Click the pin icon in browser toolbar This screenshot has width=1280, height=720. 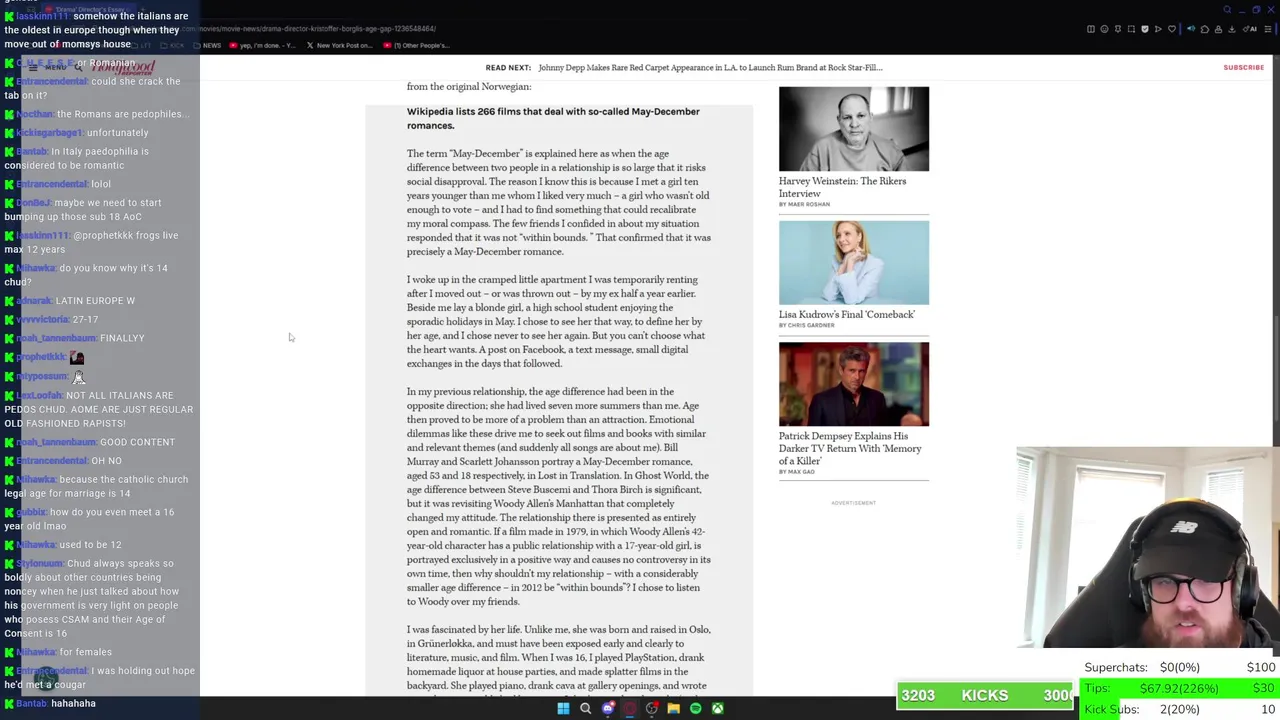(x=1118, y=29)
